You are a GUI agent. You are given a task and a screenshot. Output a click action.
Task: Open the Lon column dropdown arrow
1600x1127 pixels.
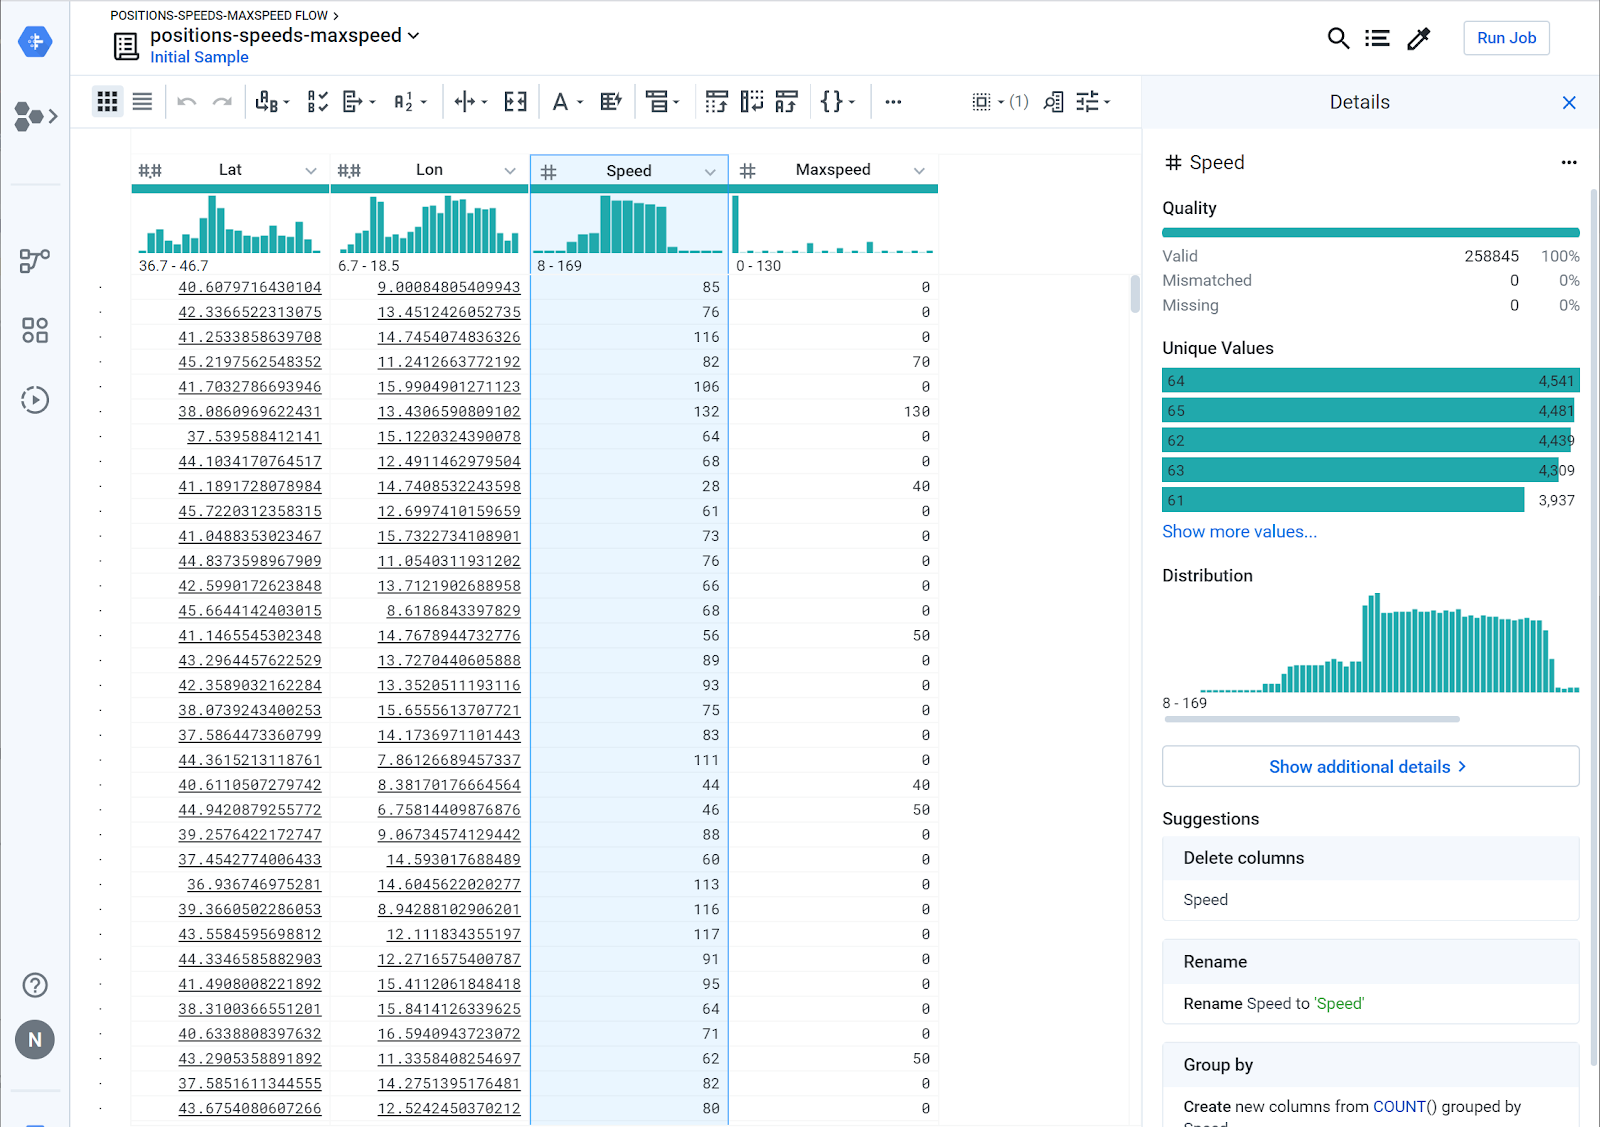(510, 171)
